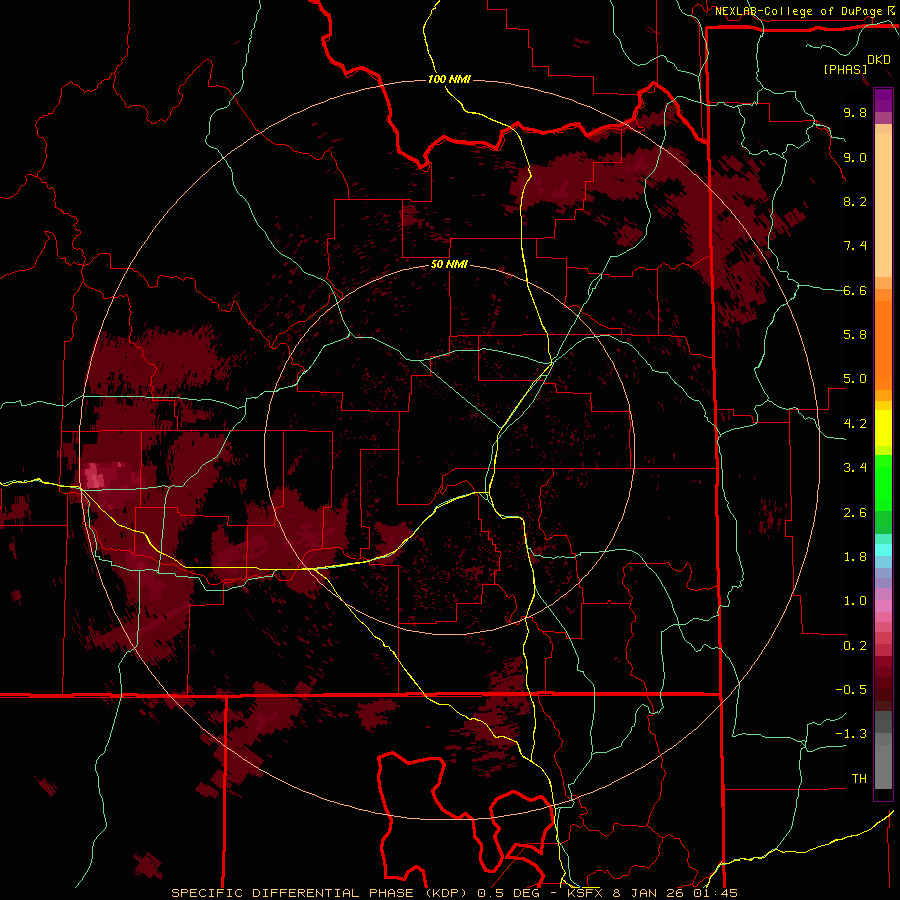Click the 5.8 value on the color scale

(855, 335)
